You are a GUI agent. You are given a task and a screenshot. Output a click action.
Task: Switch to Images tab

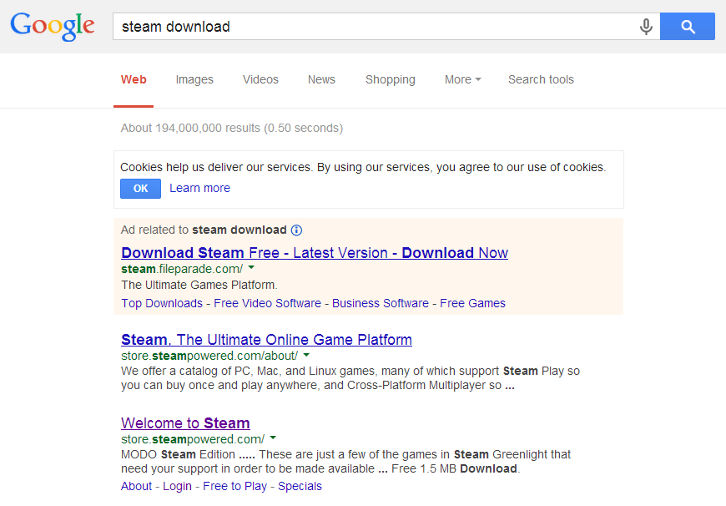click(194, 80)
